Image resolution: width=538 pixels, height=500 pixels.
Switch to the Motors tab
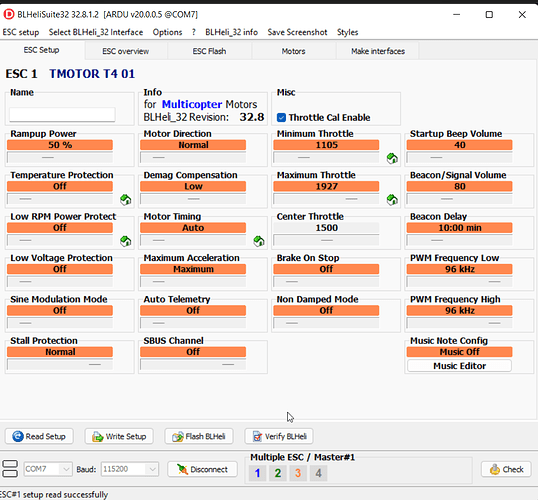click(x=293, y=51)
